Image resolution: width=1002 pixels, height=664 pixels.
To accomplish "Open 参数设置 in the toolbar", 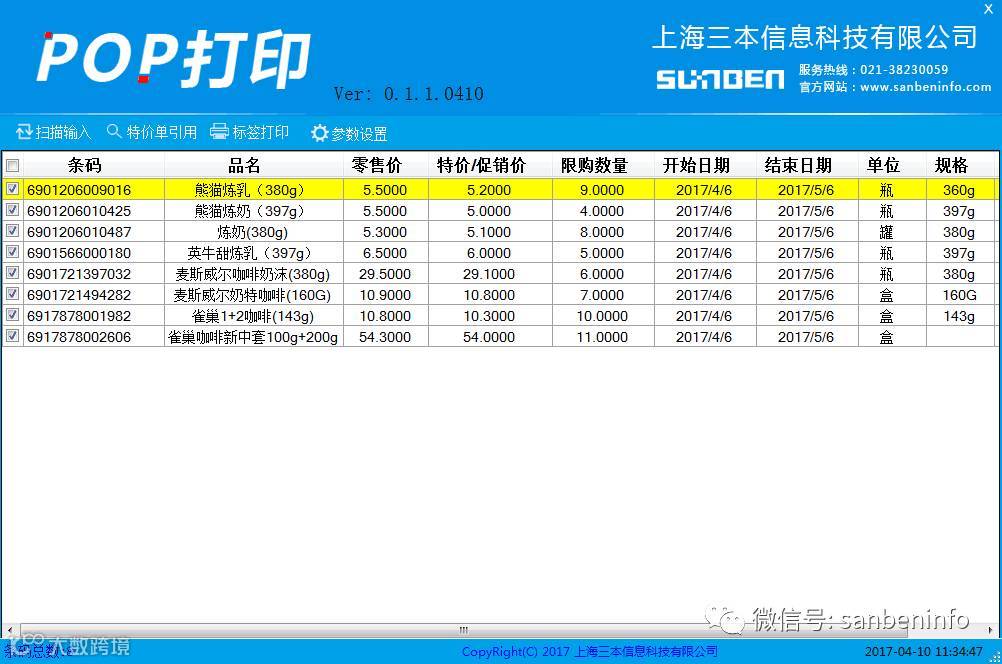I will click(x=350, y=133).
